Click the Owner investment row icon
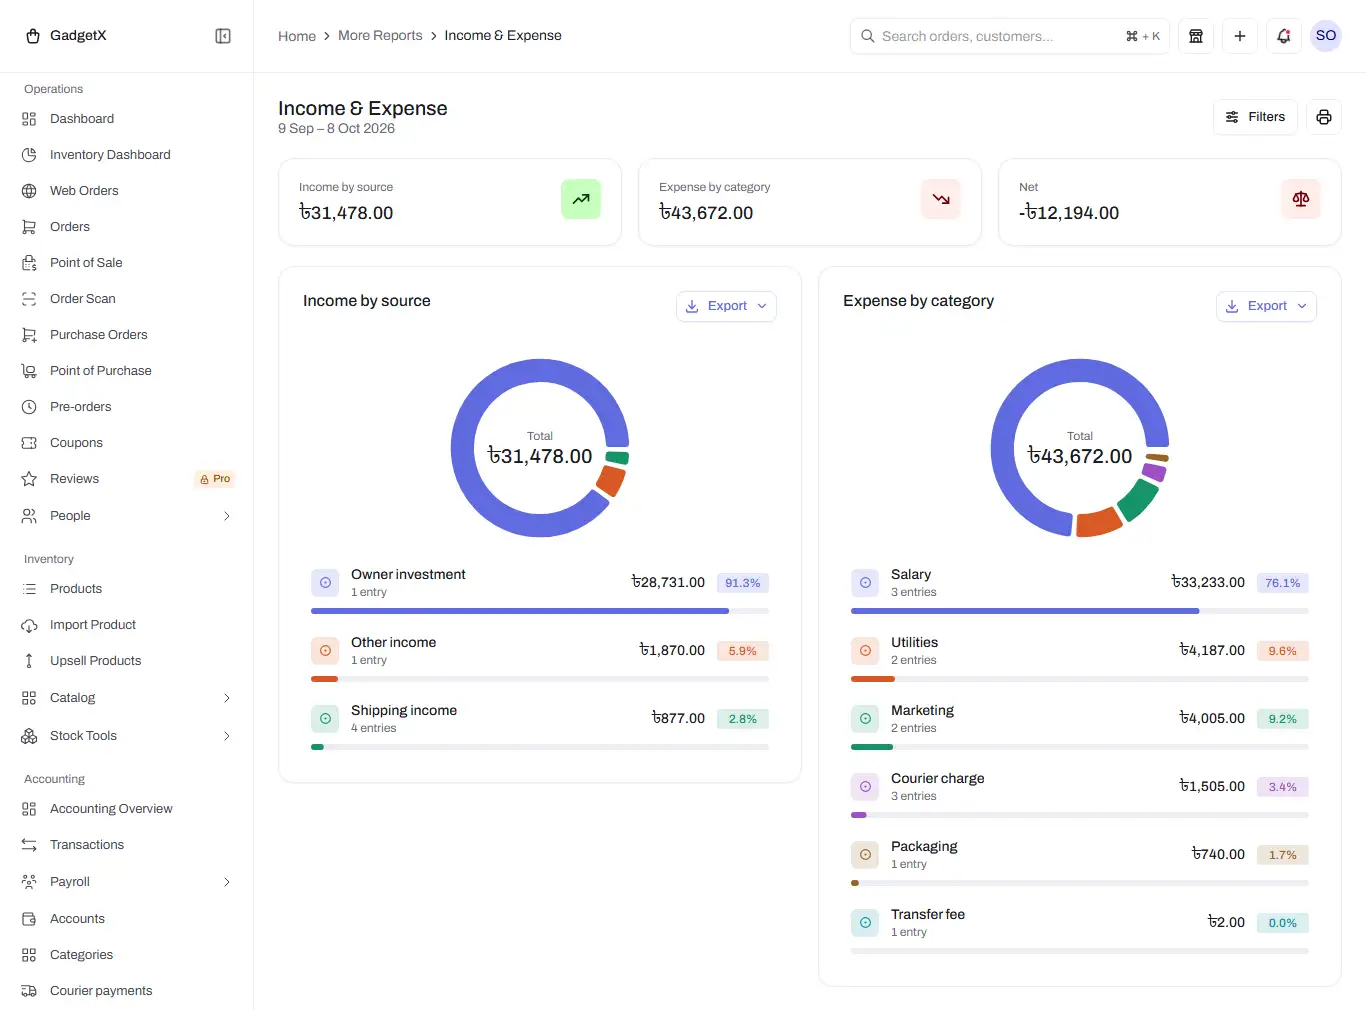 pyautogui.click(x=325, y=582)
